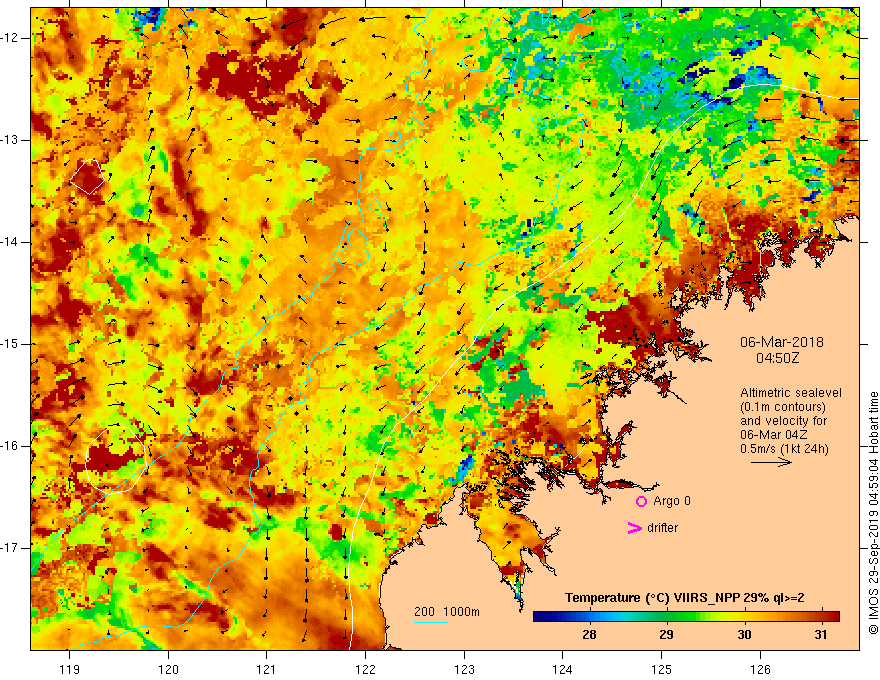Click the latitude label '-15'
The width and height of the screenshot is (880, 680).
click(x=11, y=344)
